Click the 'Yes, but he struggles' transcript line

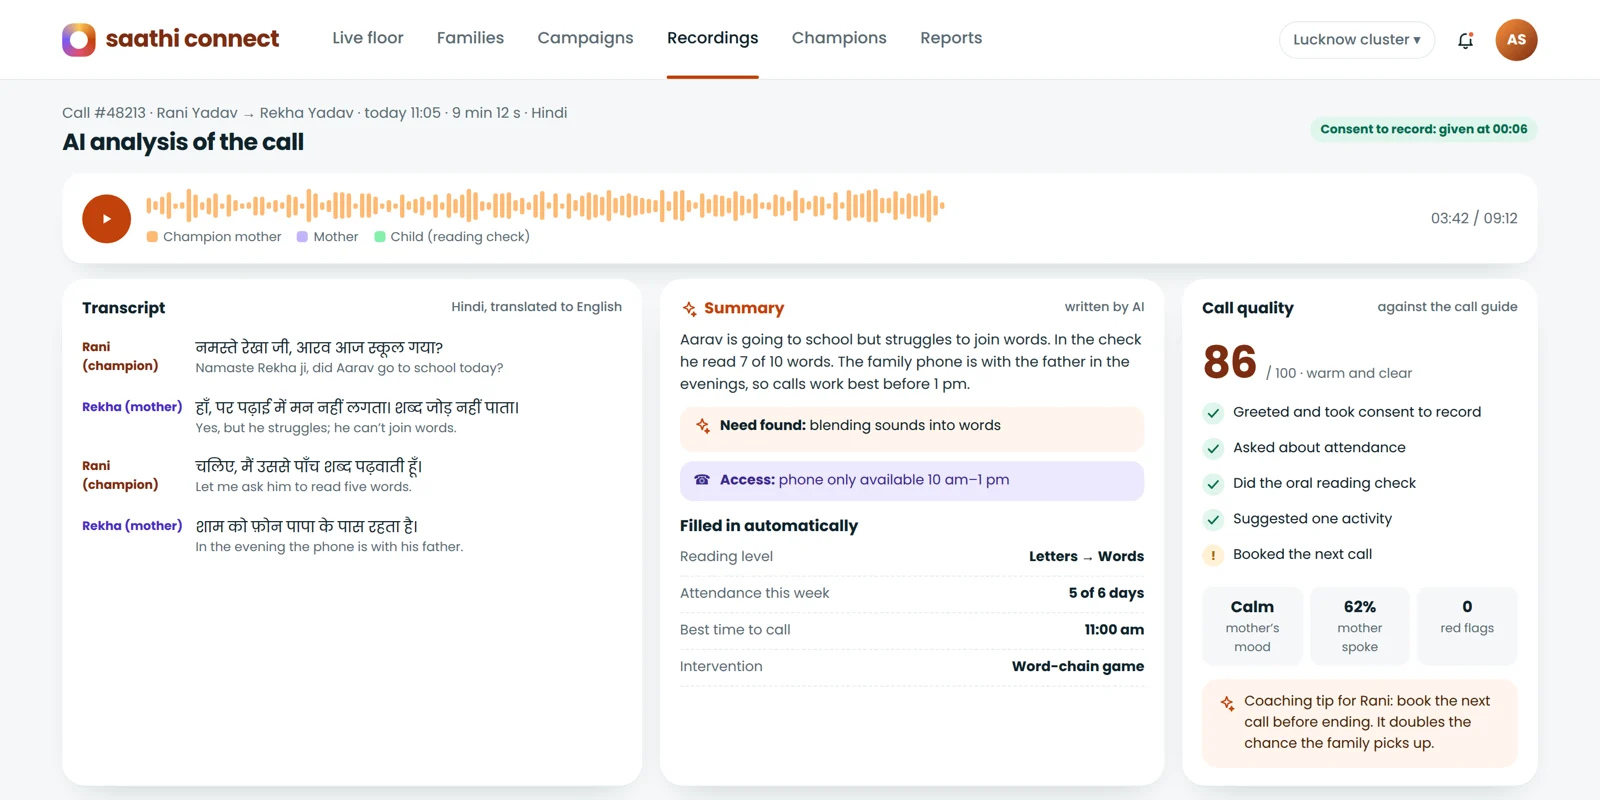326,428
